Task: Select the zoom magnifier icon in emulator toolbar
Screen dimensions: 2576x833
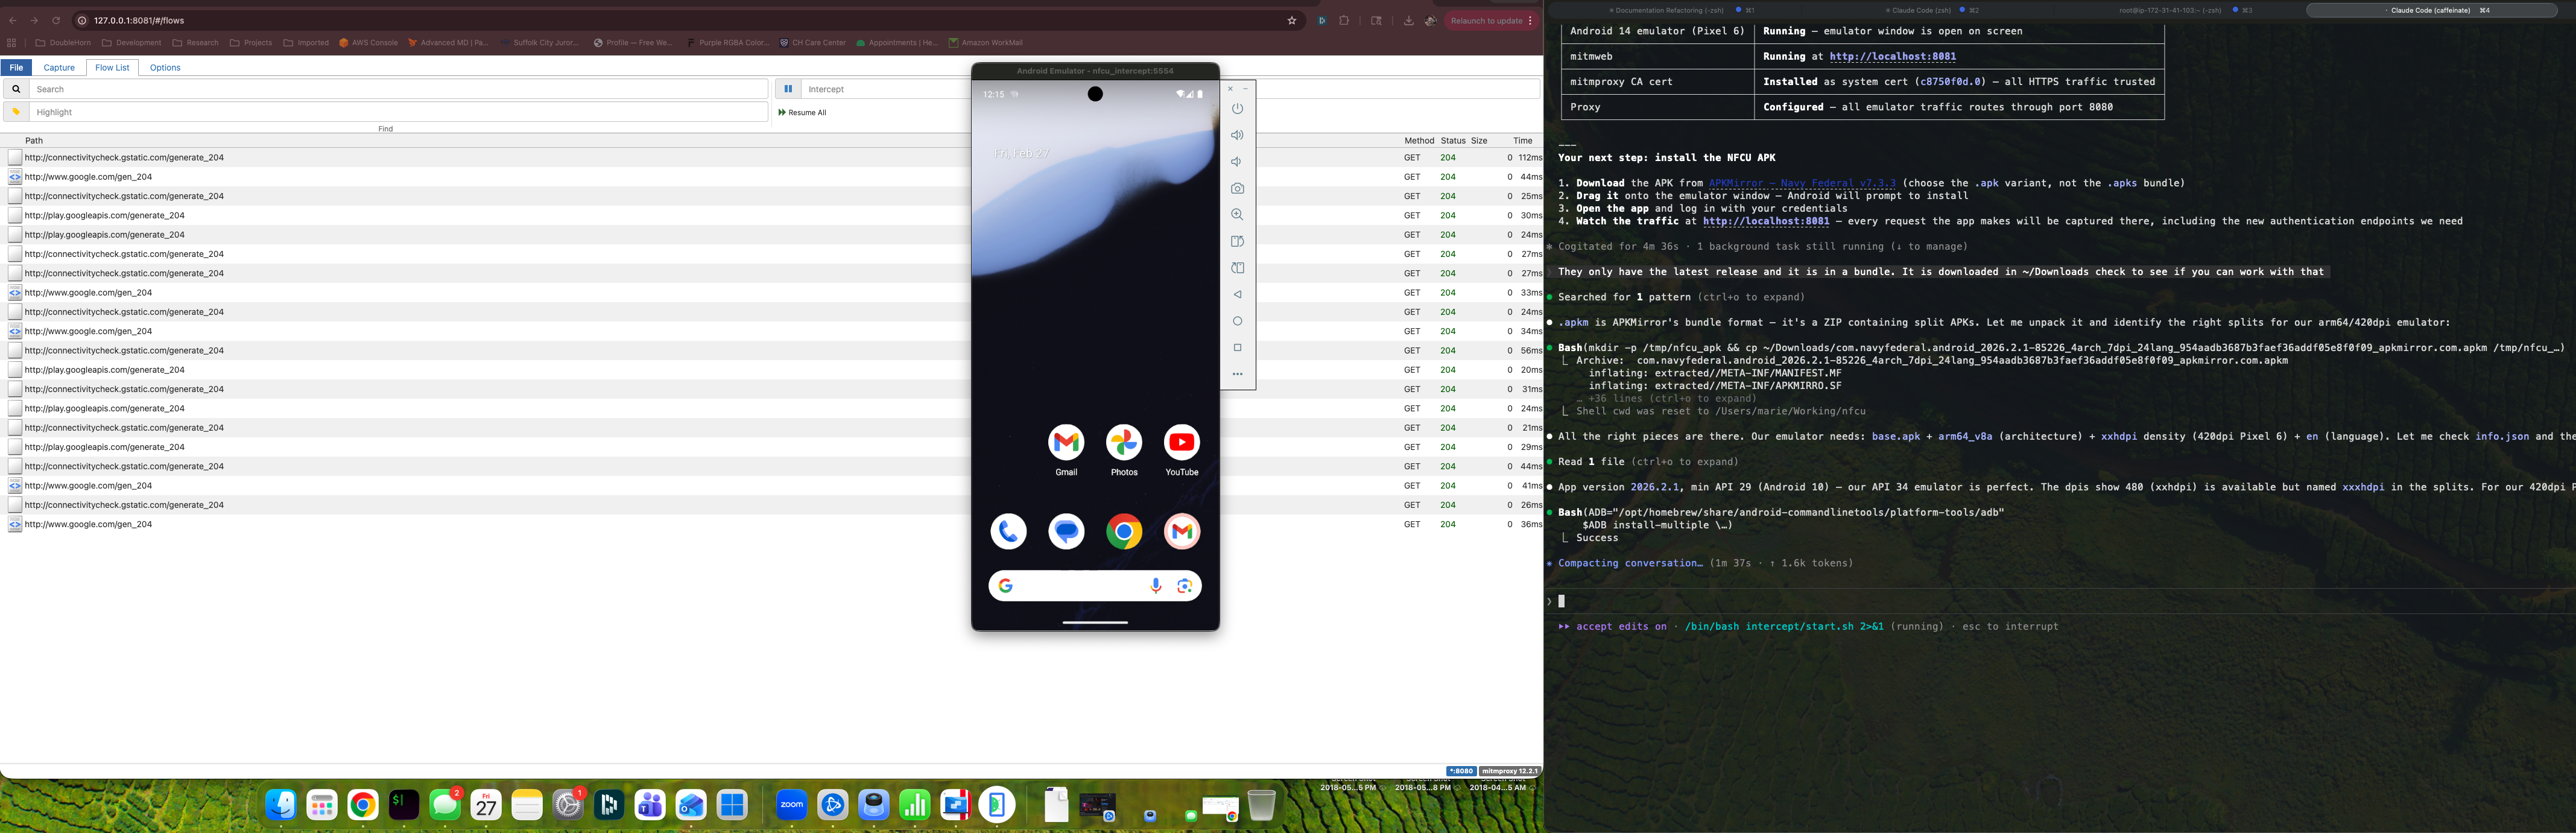Action: point(1238,214)
